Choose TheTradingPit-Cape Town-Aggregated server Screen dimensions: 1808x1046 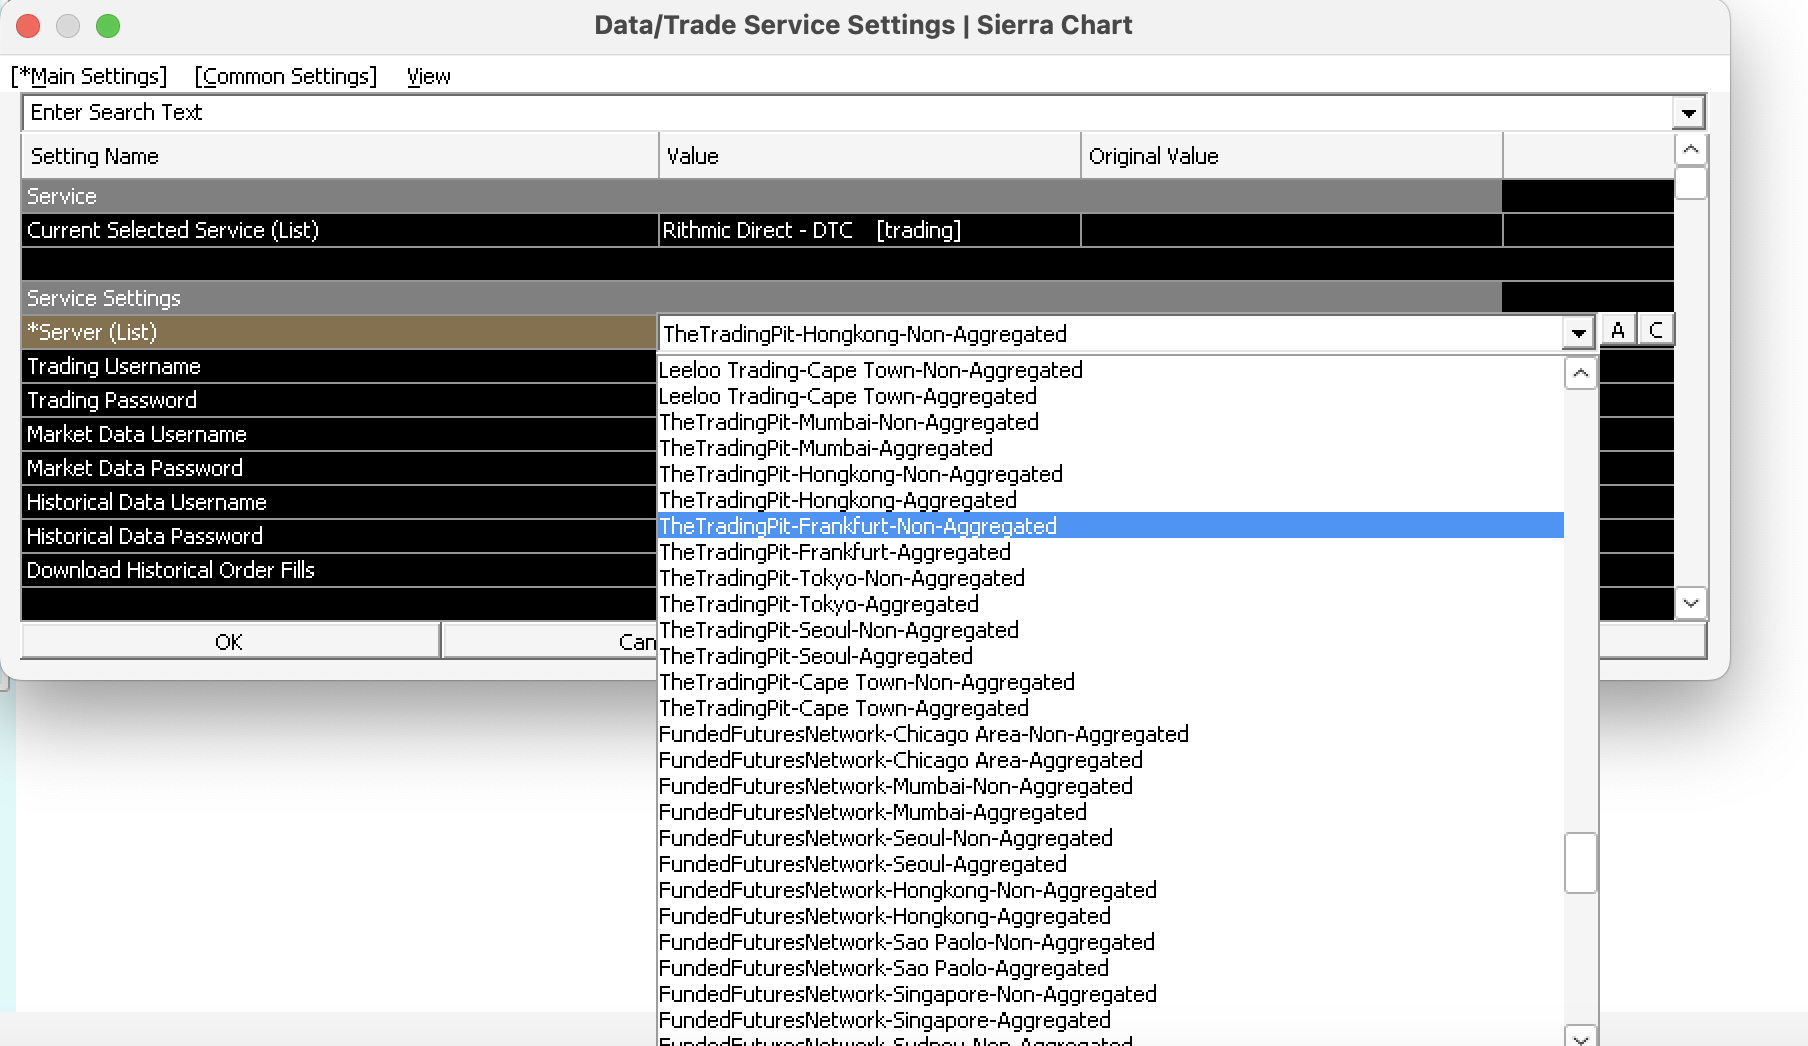click(1110, 708)
